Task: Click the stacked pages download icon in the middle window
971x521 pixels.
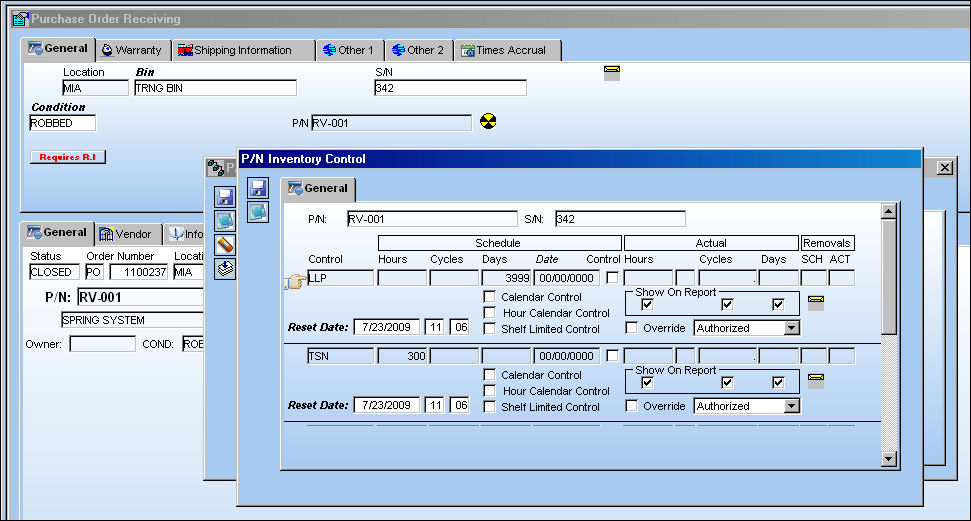Action: pyautogui.click(x=225, y=269)
